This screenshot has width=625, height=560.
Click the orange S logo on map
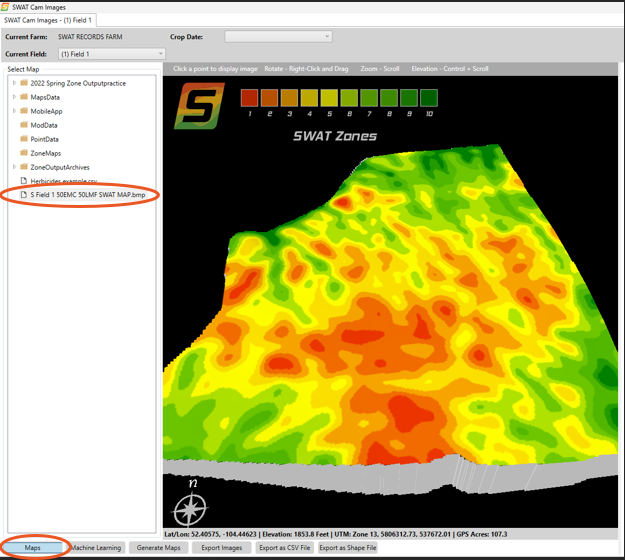click(x=199, y=106)
